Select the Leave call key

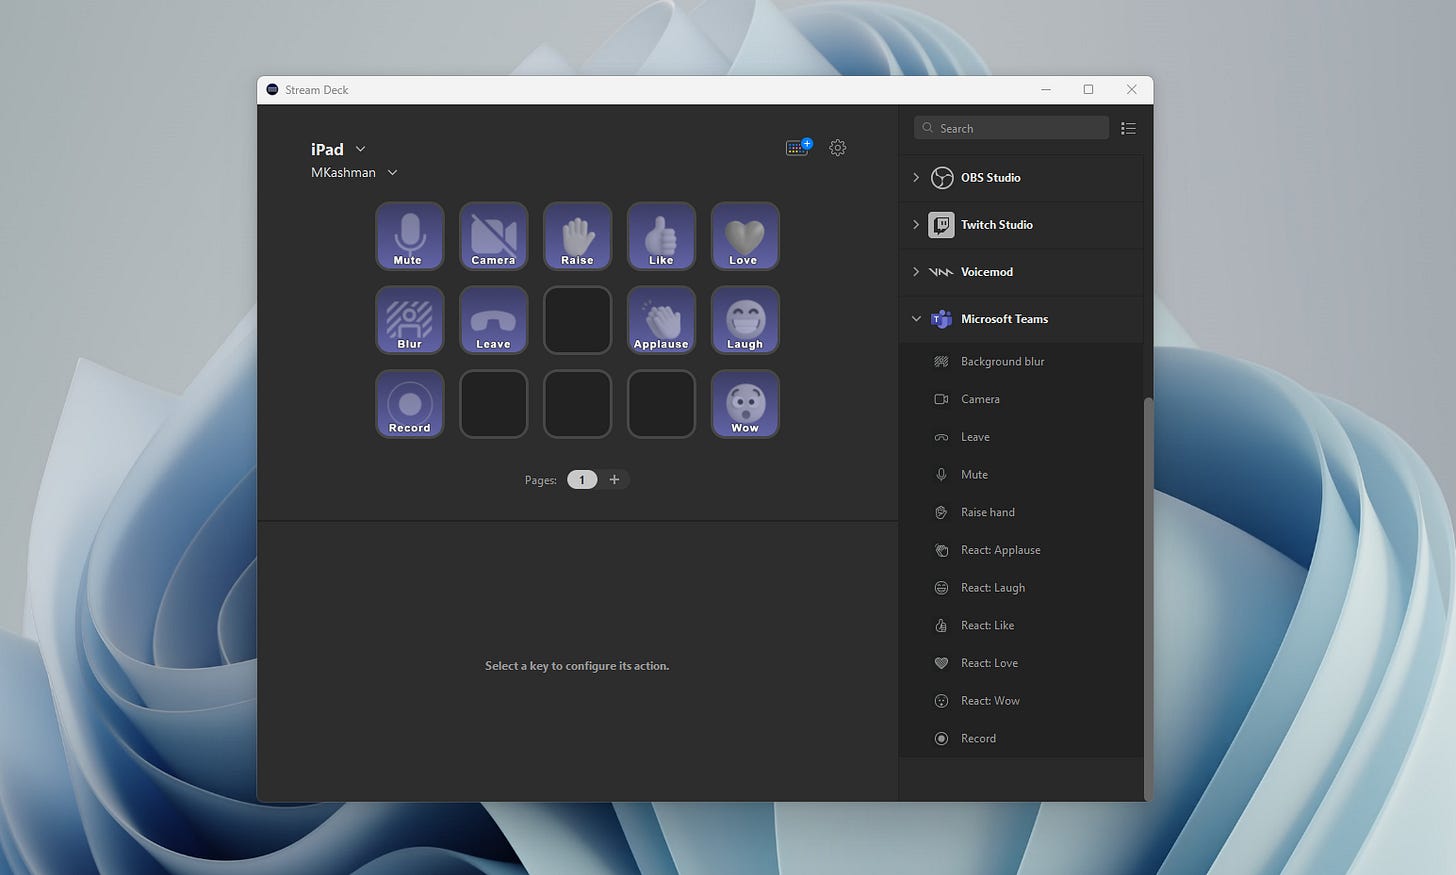point(493,320)
